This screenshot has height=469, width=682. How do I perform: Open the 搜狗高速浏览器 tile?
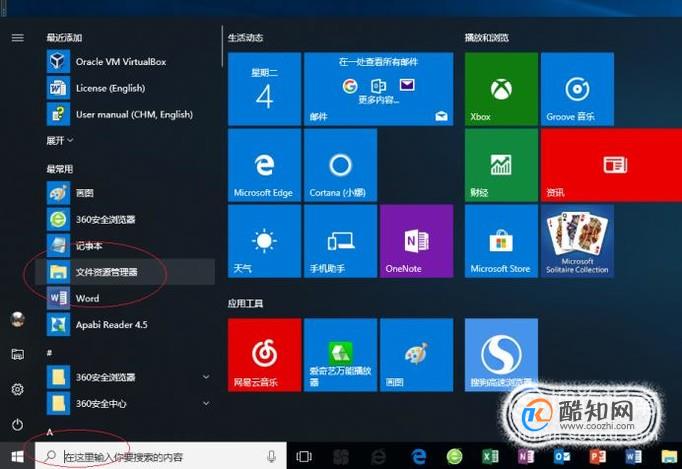(x=501, y=355)
